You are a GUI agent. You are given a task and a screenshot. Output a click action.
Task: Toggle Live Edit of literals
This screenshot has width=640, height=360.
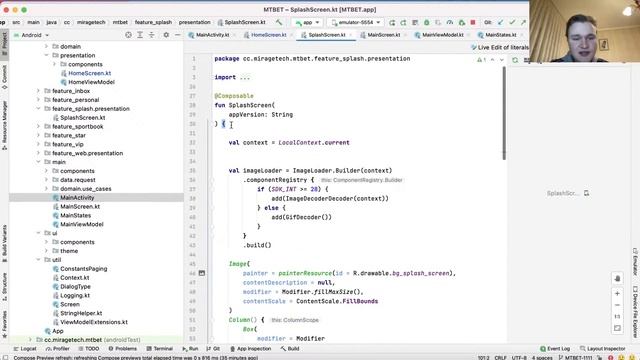500,48
